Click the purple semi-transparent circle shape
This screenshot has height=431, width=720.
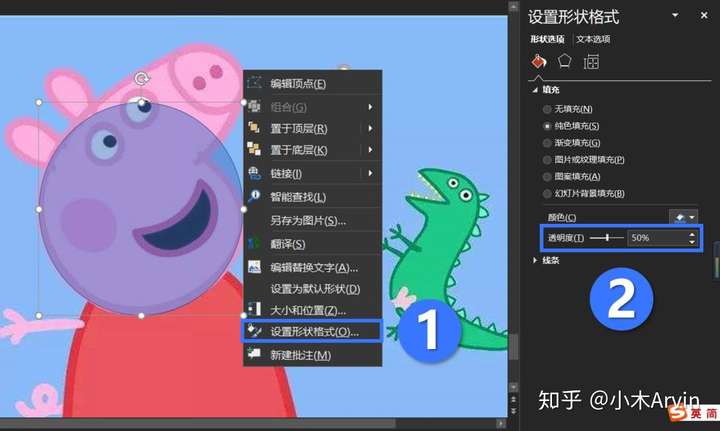click(x=141, y=209)
